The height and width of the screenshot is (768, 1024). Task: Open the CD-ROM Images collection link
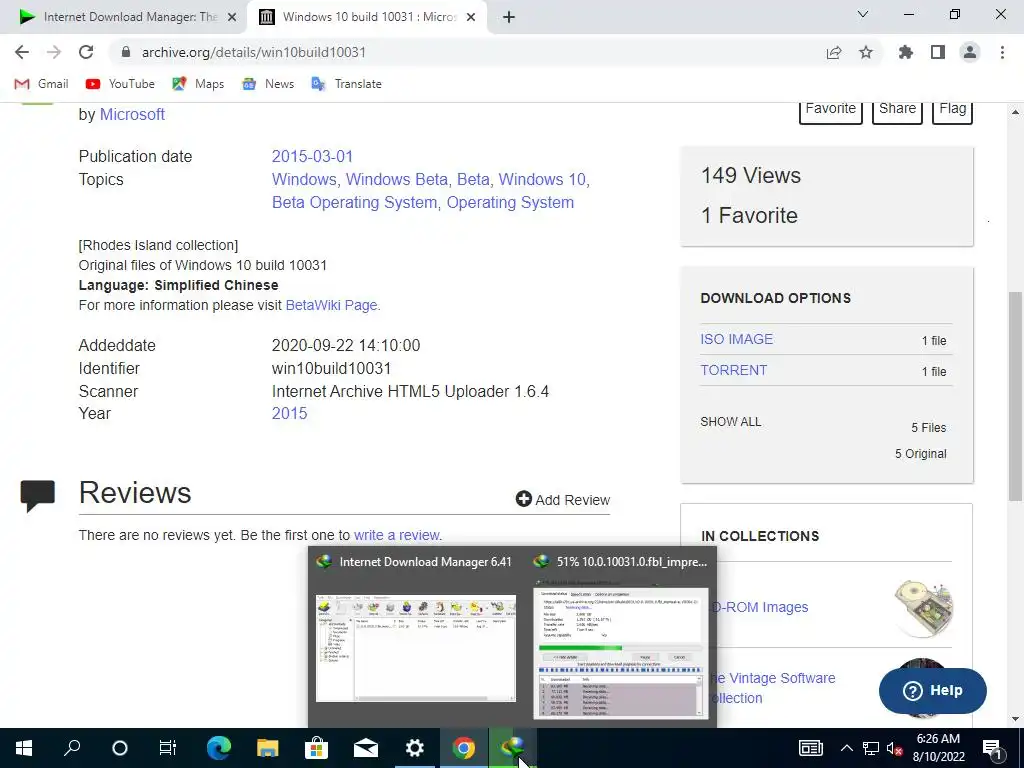[763, 607]
